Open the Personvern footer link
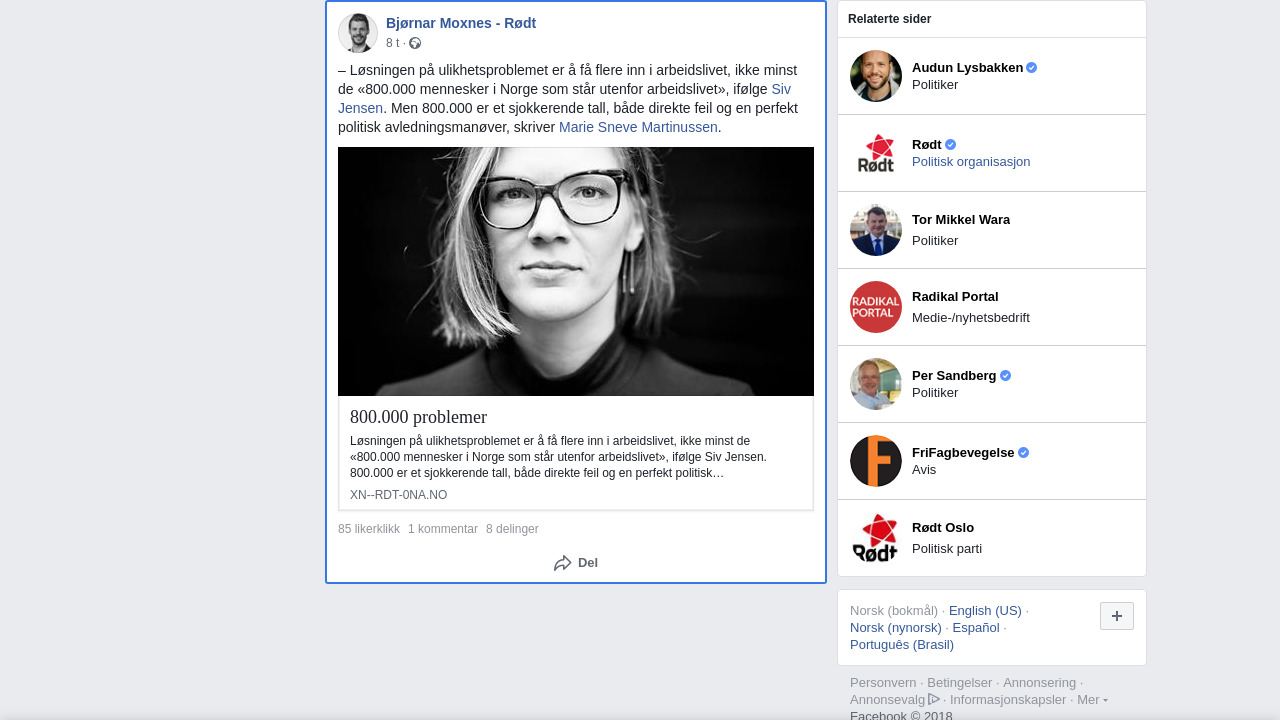The image size is (1280, 720). [x=883, y=683]
